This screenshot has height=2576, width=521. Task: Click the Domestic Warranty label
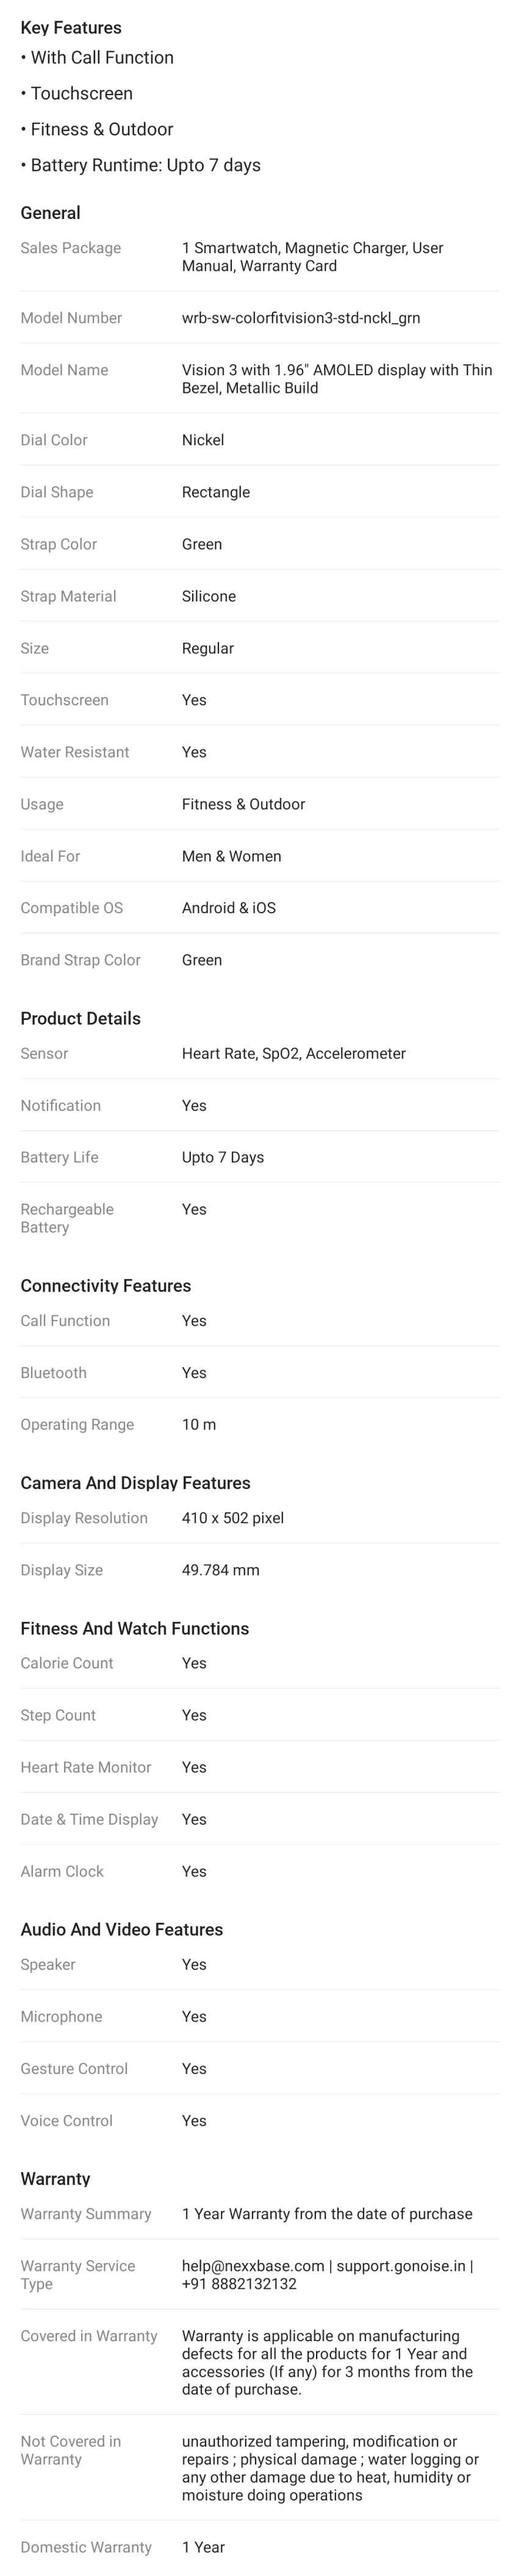point(86,2546)
